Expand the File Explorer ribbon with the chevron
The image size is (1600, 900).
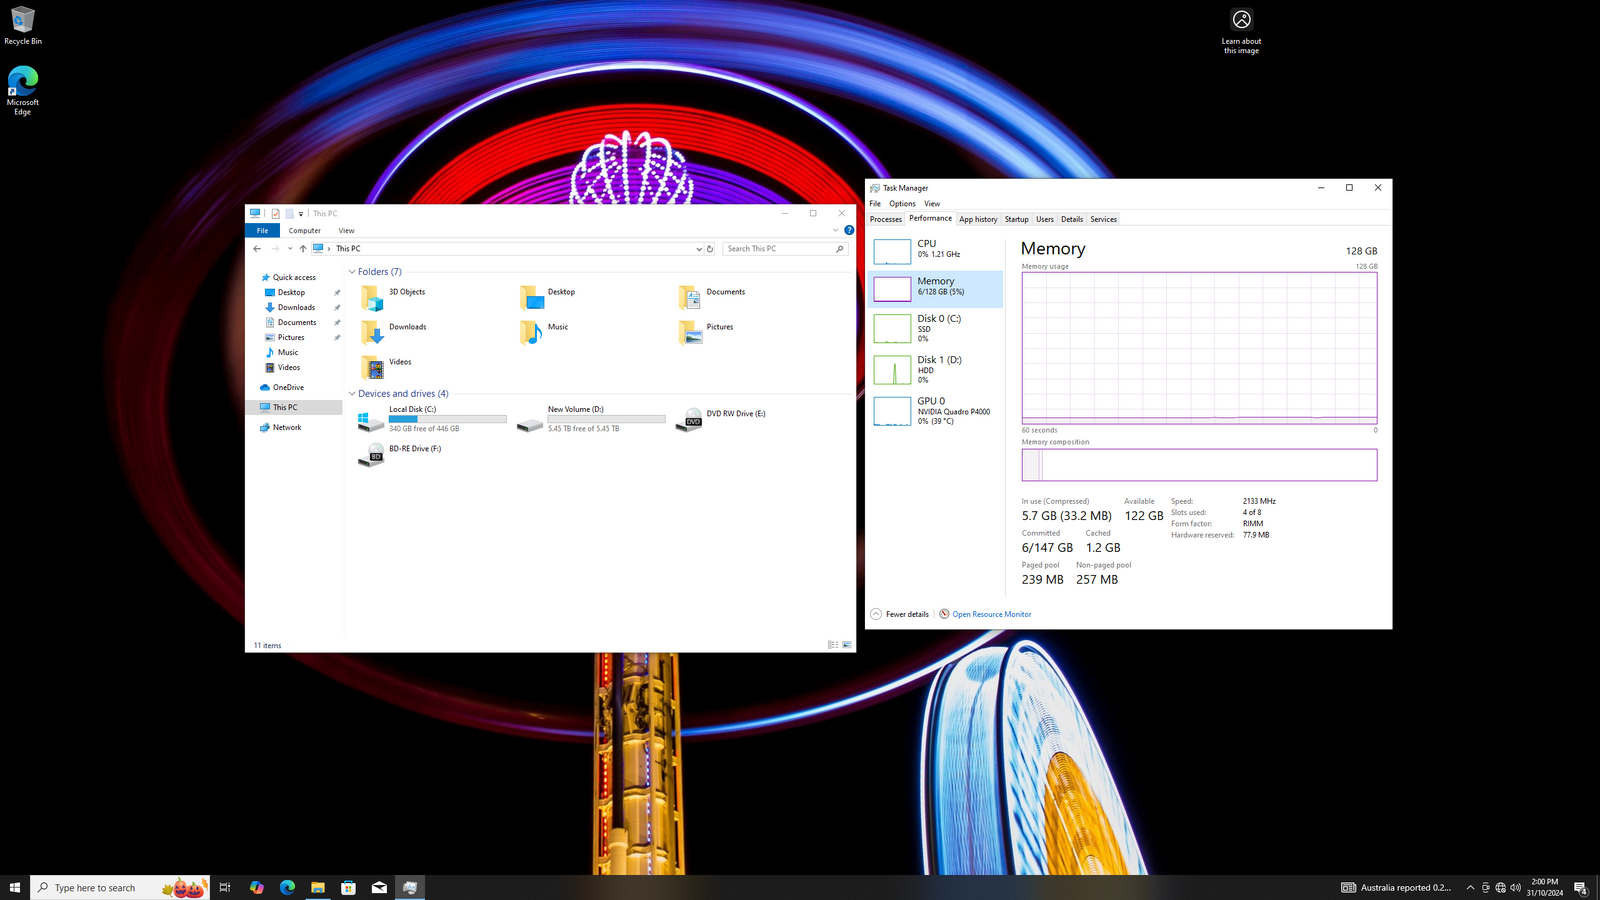836,230
